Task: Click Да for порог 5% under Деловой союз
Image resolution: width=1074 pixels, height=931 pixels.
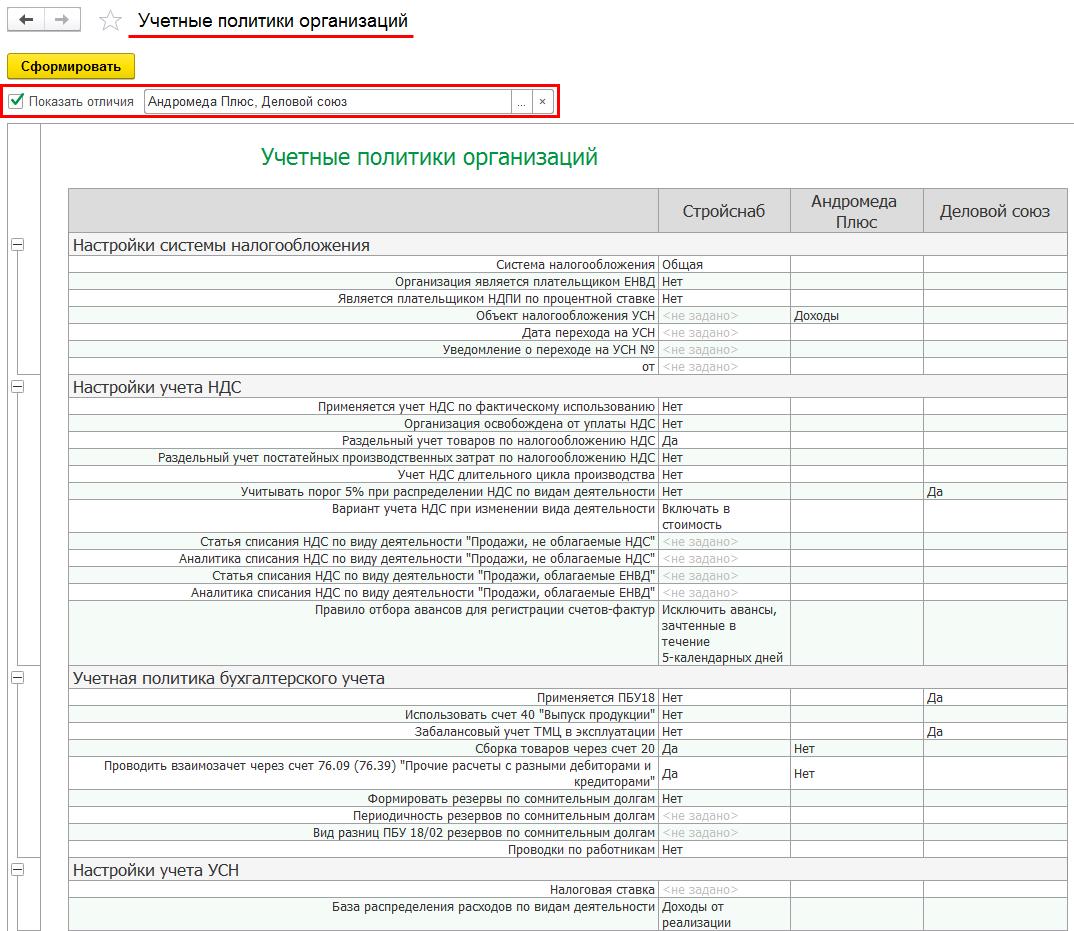Action: pyautogui.click(x=995, y=492)
